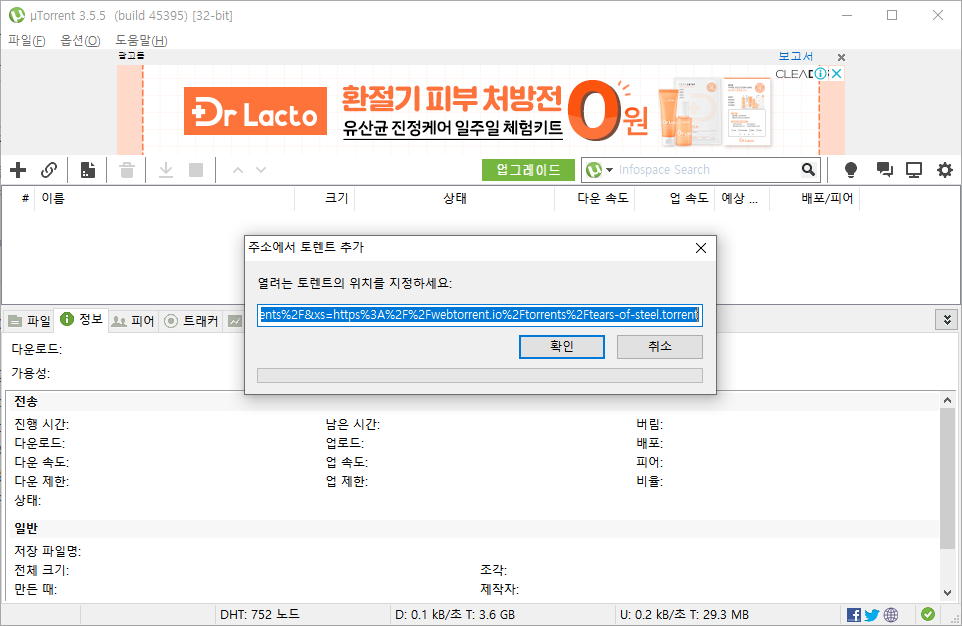Click the Add Torrent plus icon
This screenshot has height=626, width=962.
[18, 170]
